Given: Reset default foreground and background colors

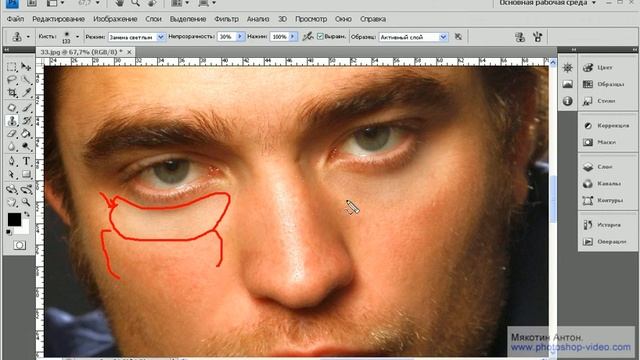Looking at the screenshot, I should (x=9, y=232).
